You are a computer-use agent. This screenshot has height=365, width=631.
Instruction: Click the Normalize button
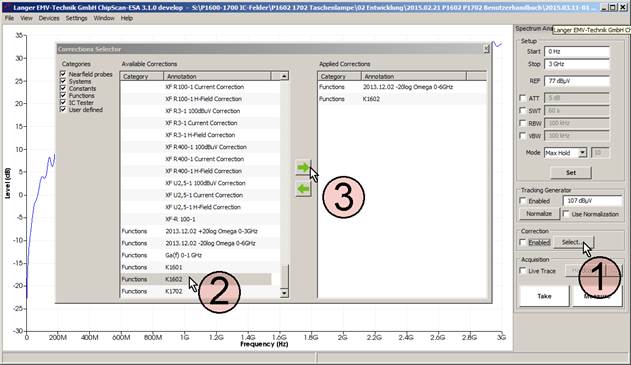tap(539, 214)
